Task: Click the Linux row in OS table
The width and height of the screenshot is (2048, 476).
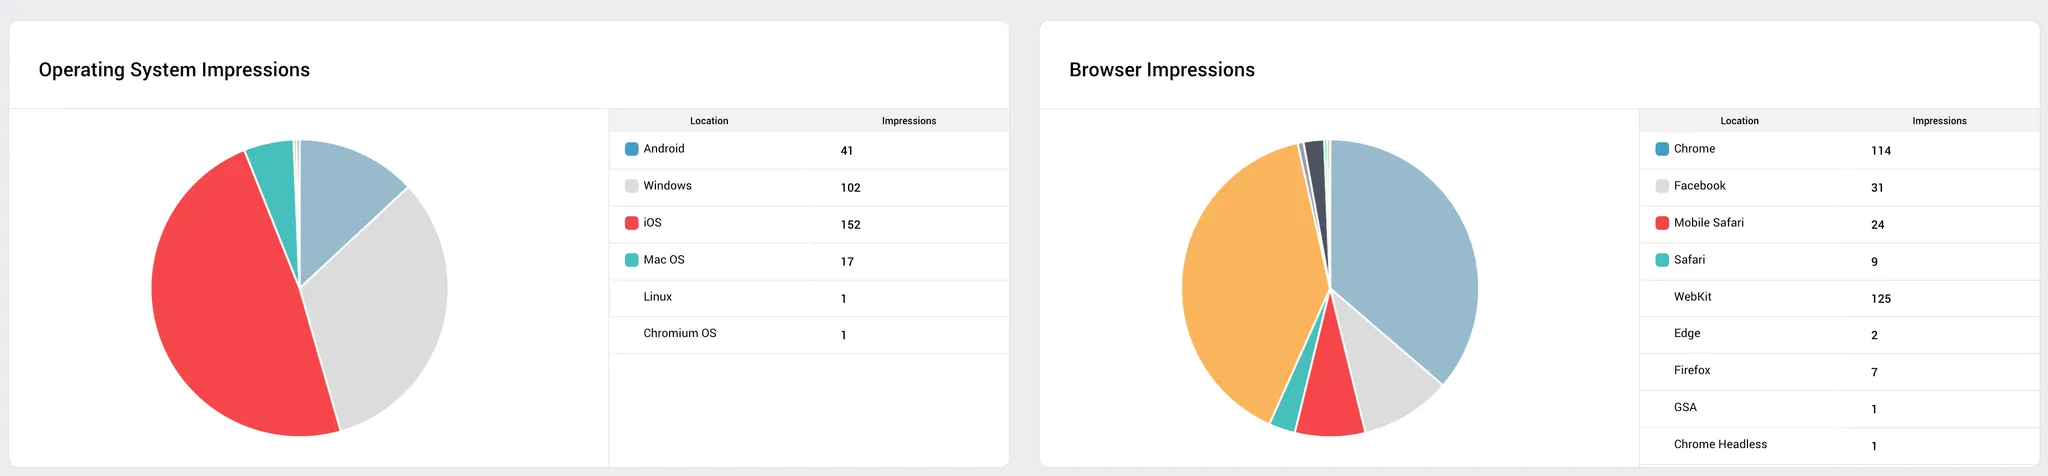Action: pos(809,298)
